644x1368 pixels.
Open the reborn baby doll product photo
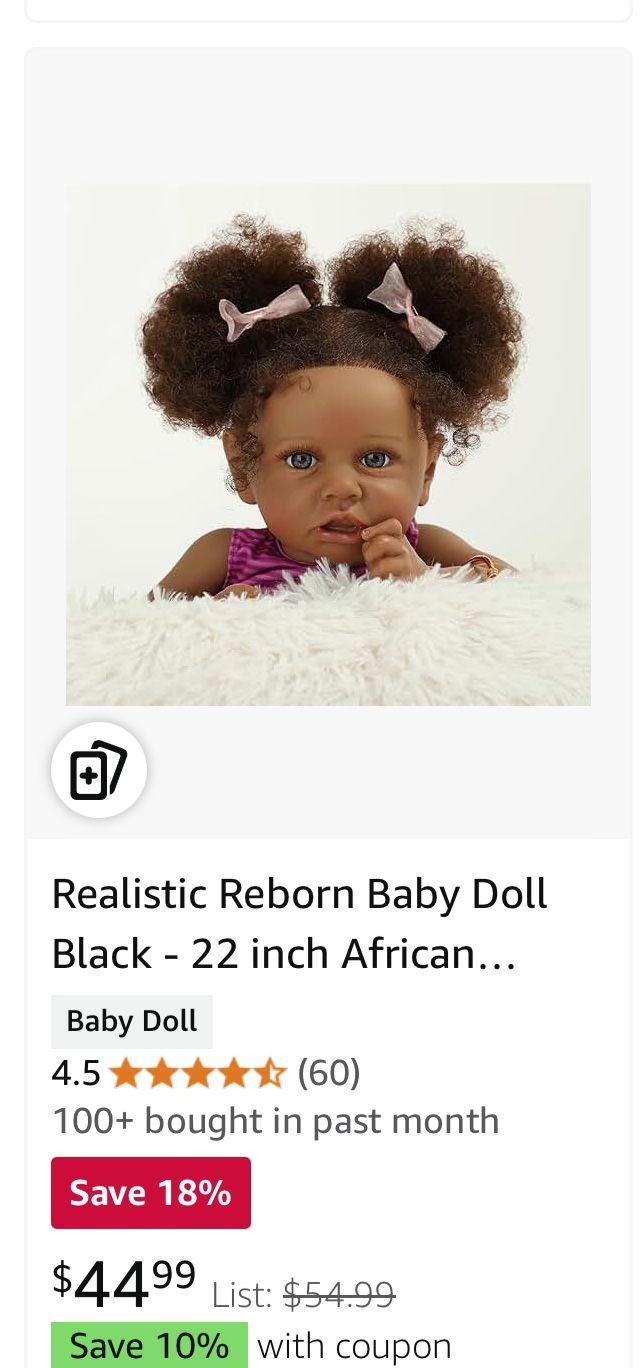tap(328, 444)
